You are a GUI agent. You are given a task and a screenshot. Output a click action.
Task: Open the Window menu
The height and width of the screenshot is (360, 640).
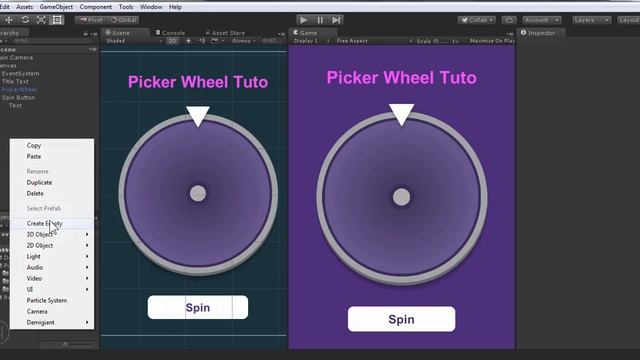click(x=151, y=7)
